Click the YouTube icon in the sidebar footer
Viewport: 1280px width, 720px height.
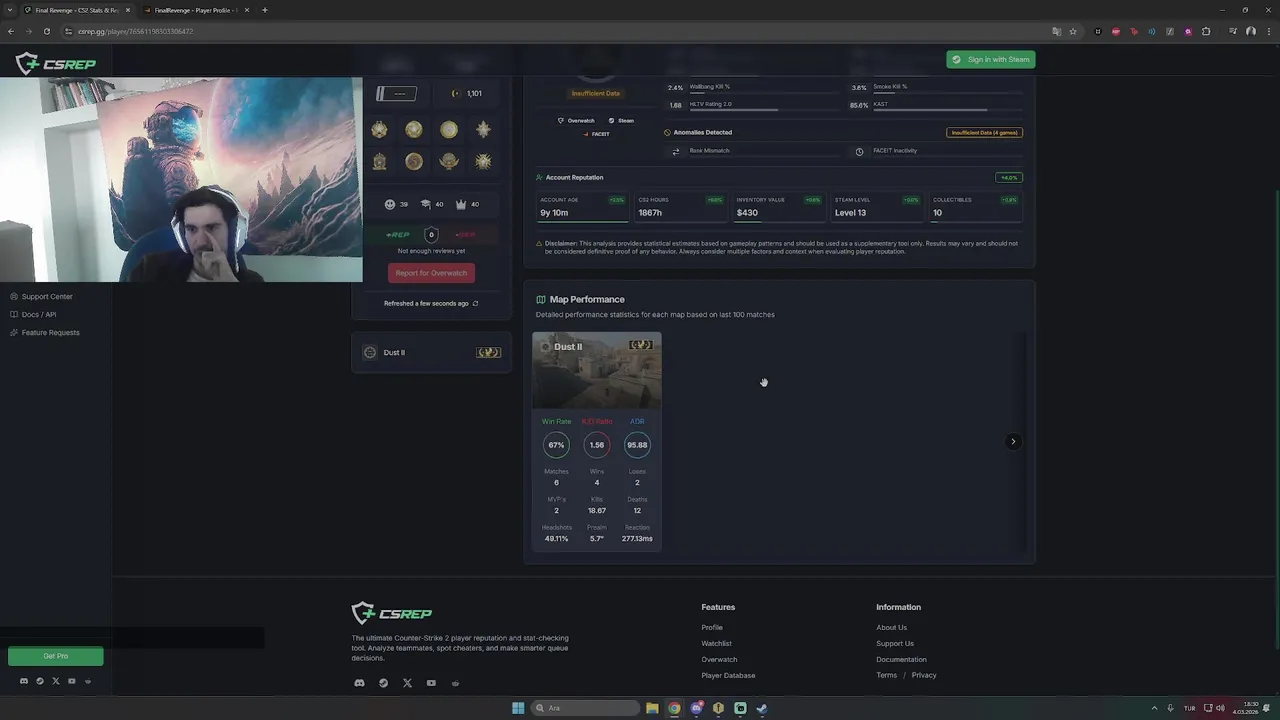pyautogui.click(x=72, y=681)
